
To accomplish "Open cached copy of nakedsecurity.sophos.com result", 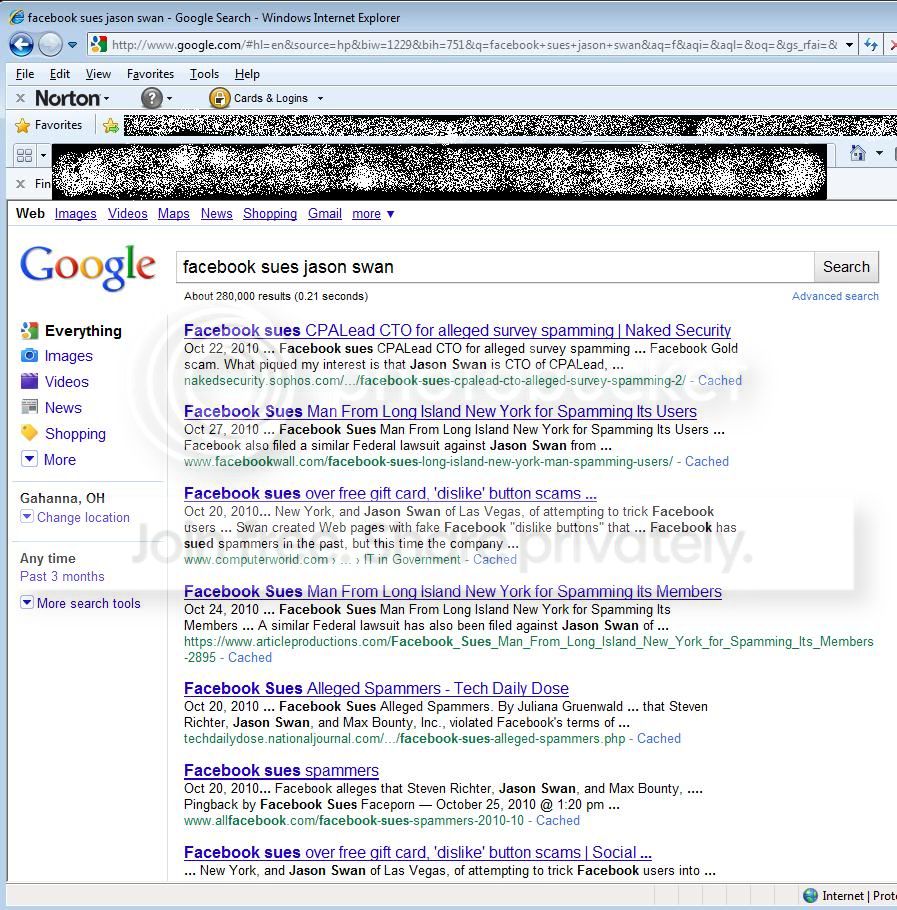I will click(719, 380).
